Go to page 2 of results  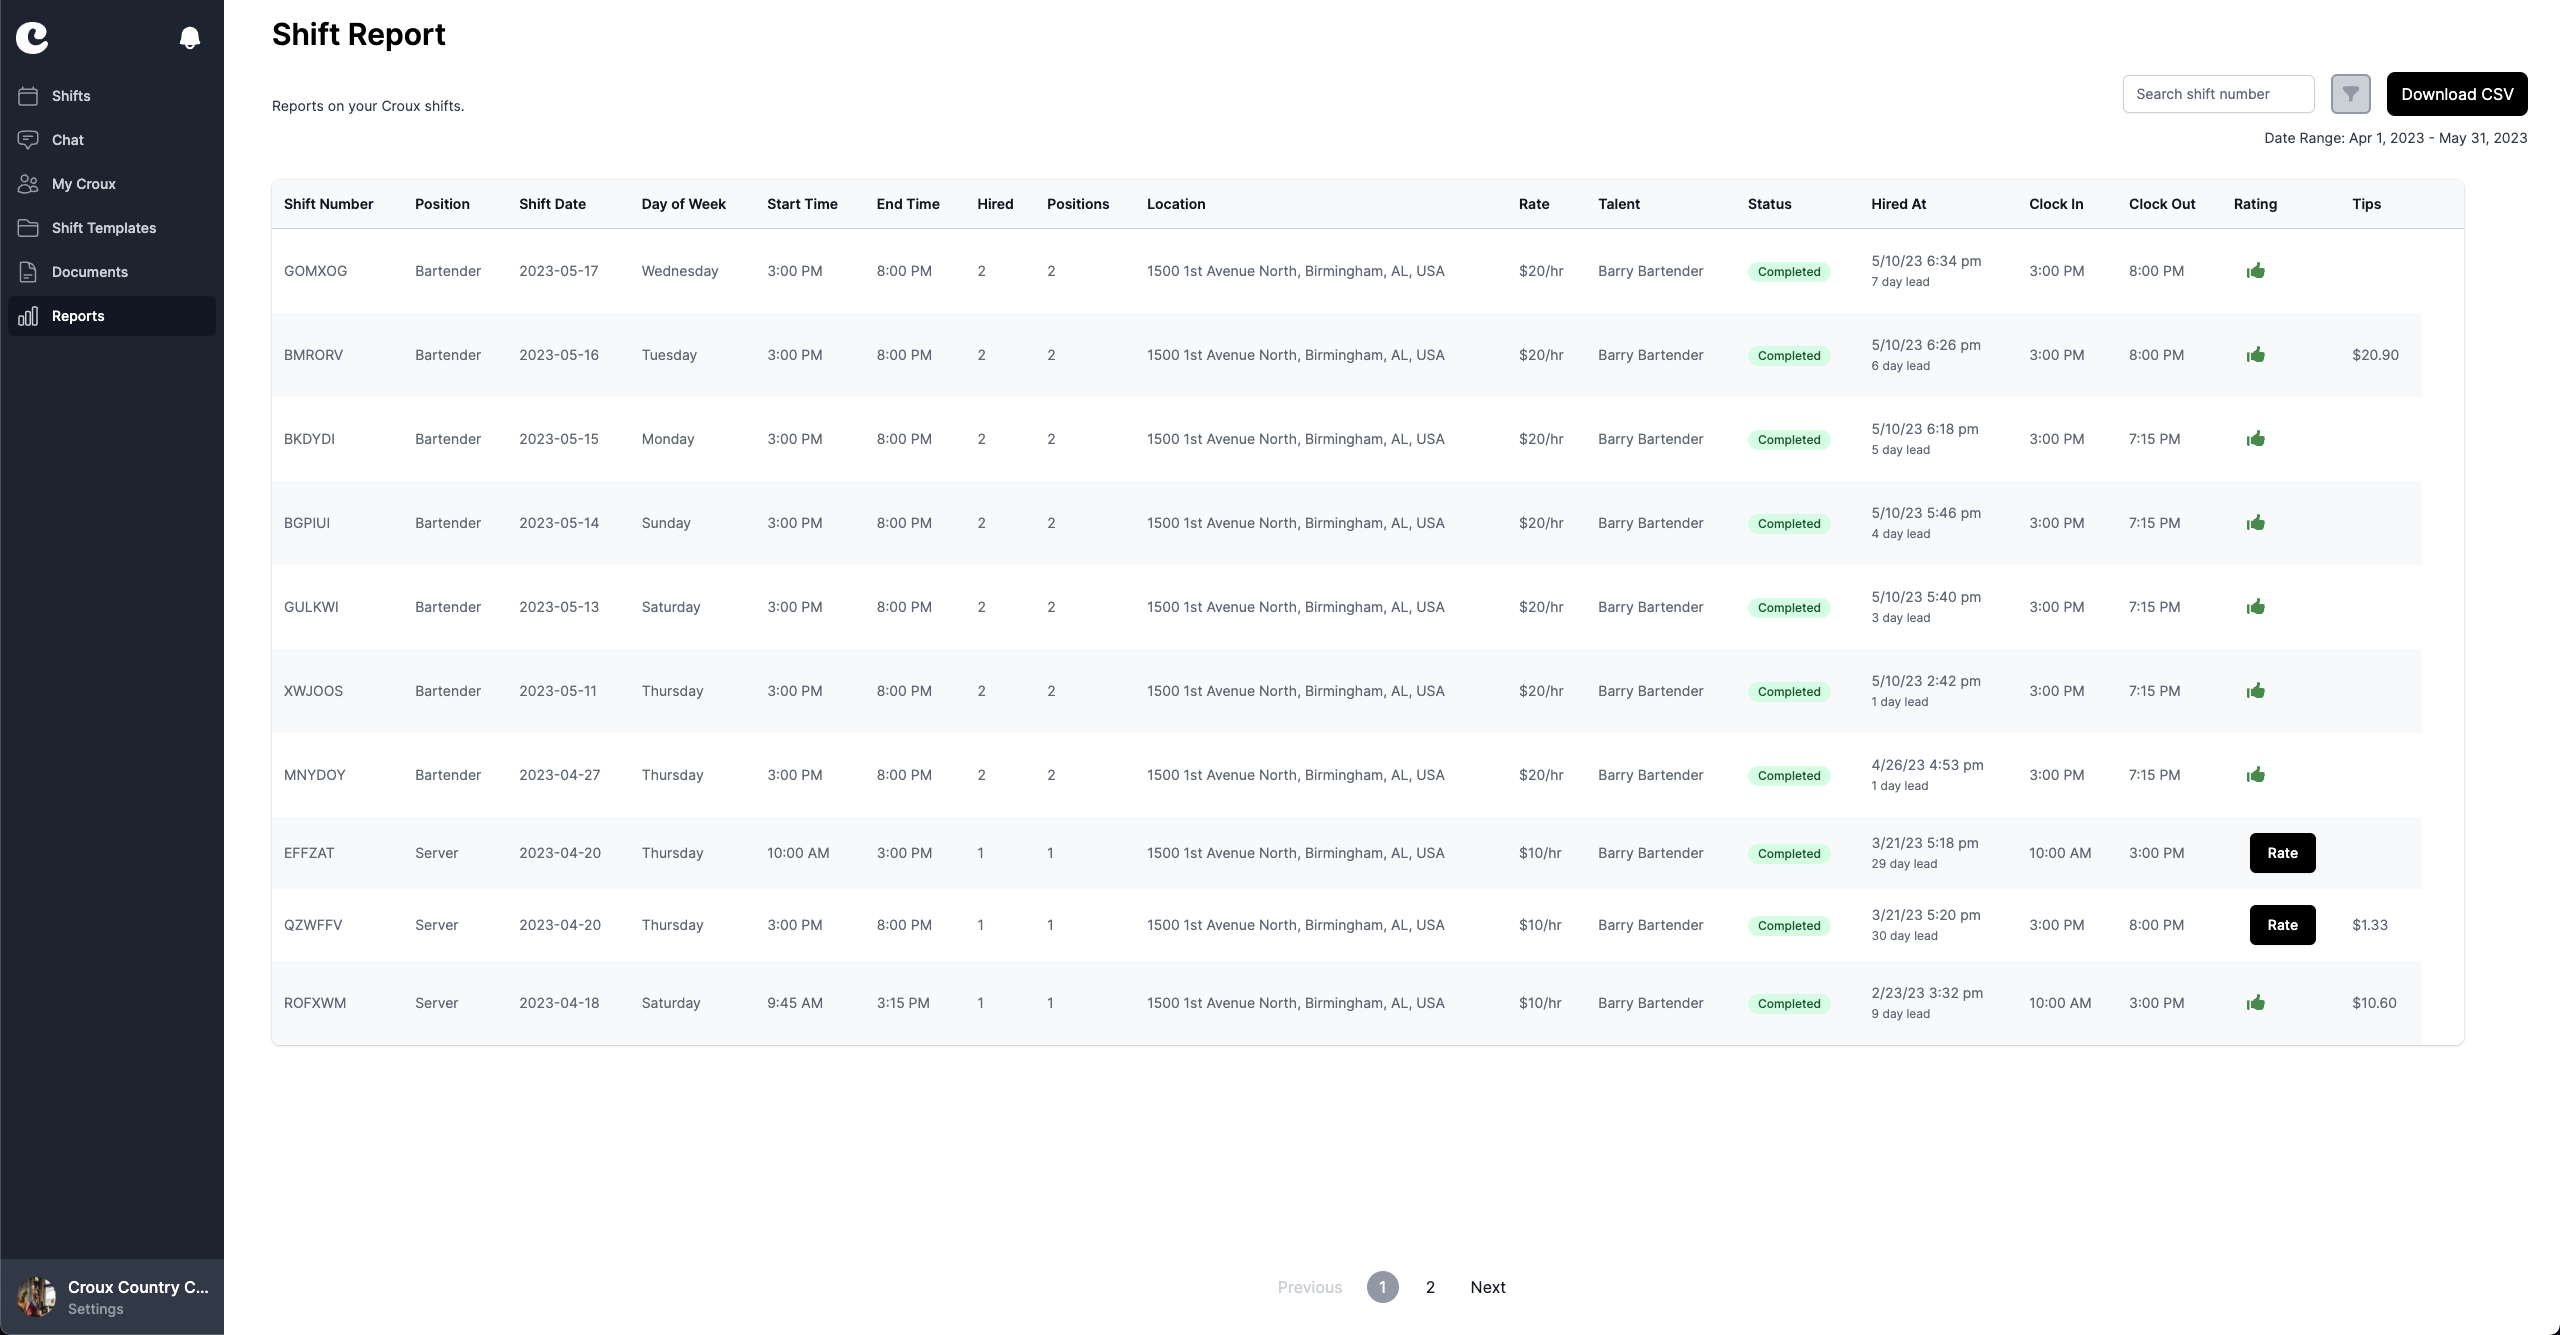coord(1430,1287)
